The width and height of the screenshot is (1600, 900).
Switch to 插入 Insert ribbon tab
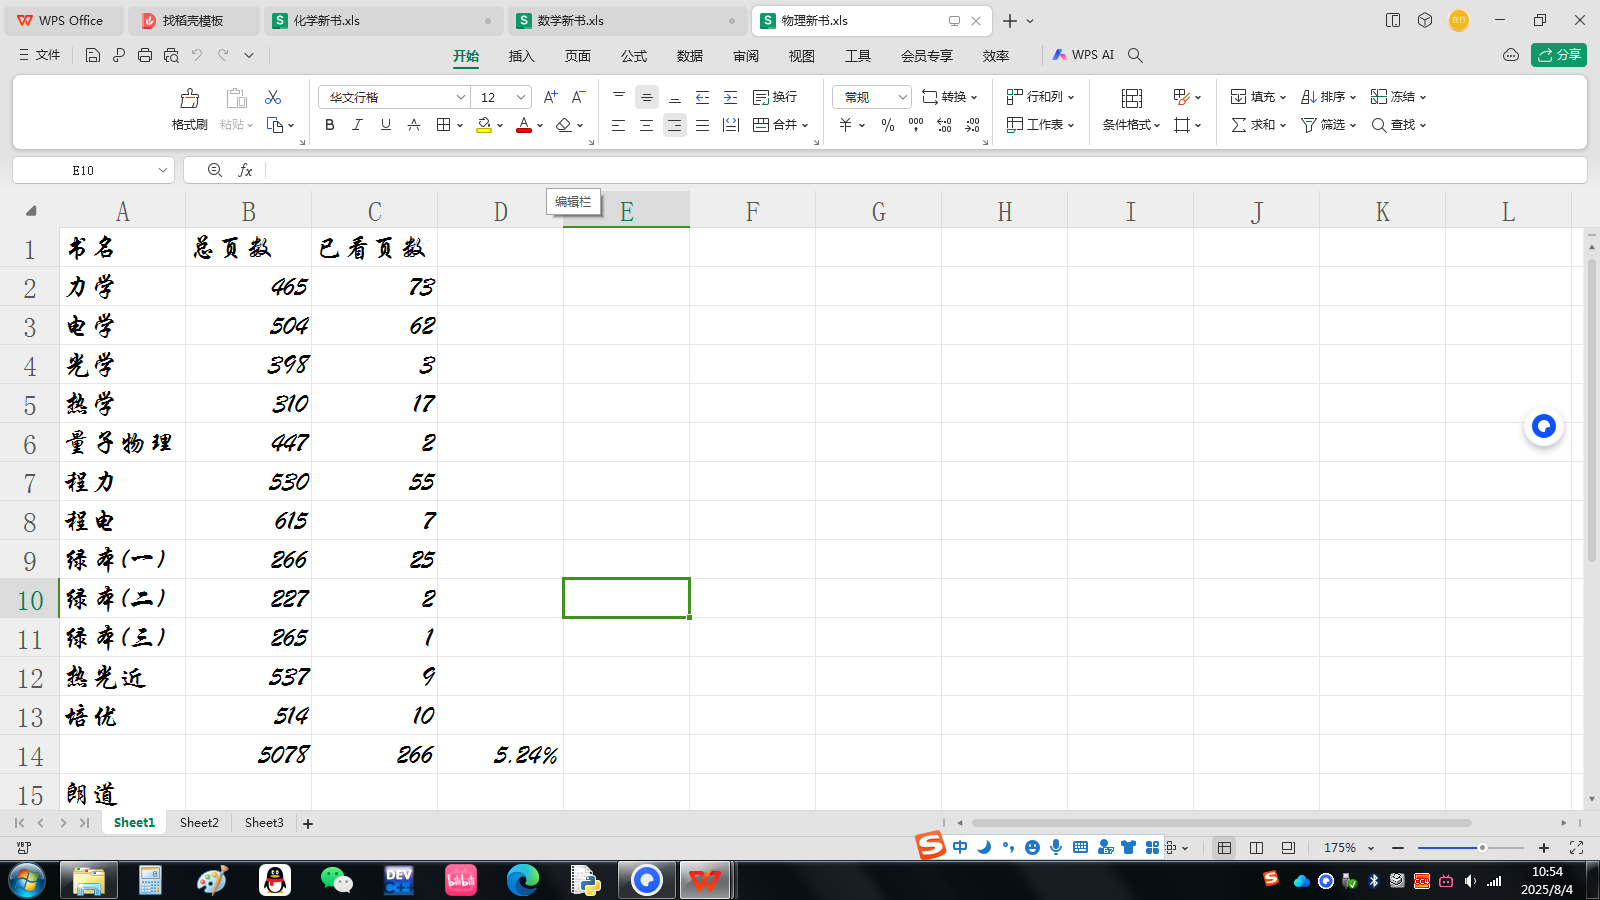[522, 56]
